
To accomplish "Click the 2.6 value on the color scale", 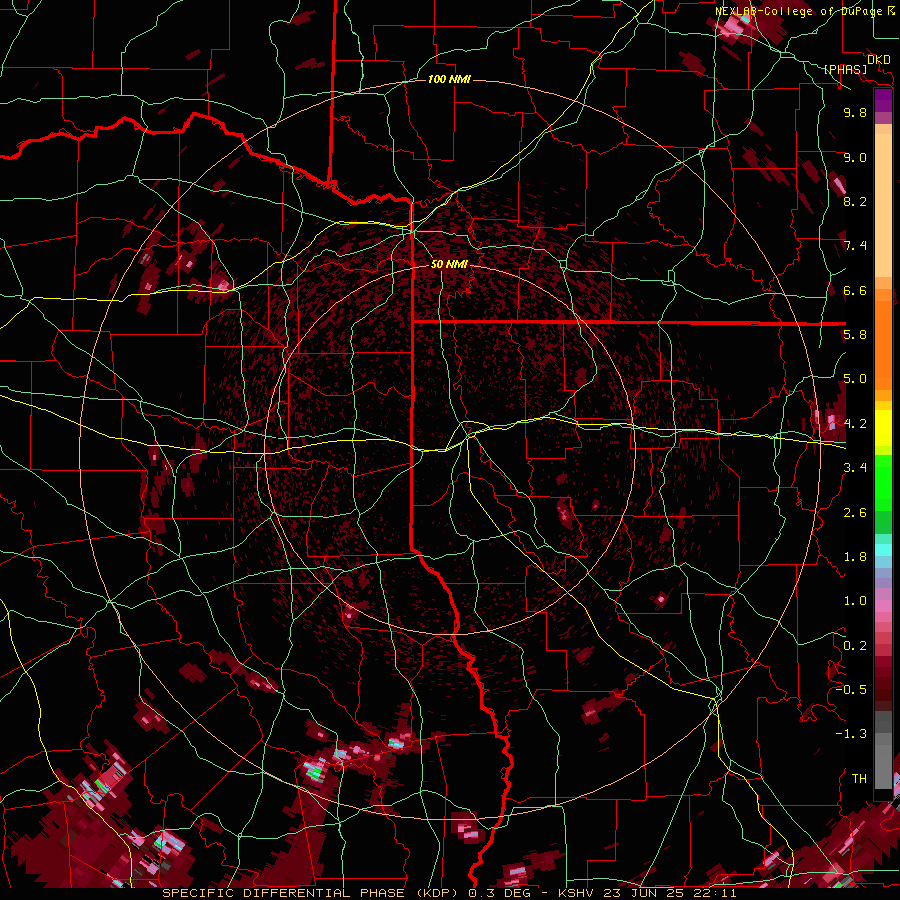I will click(855, 513).
